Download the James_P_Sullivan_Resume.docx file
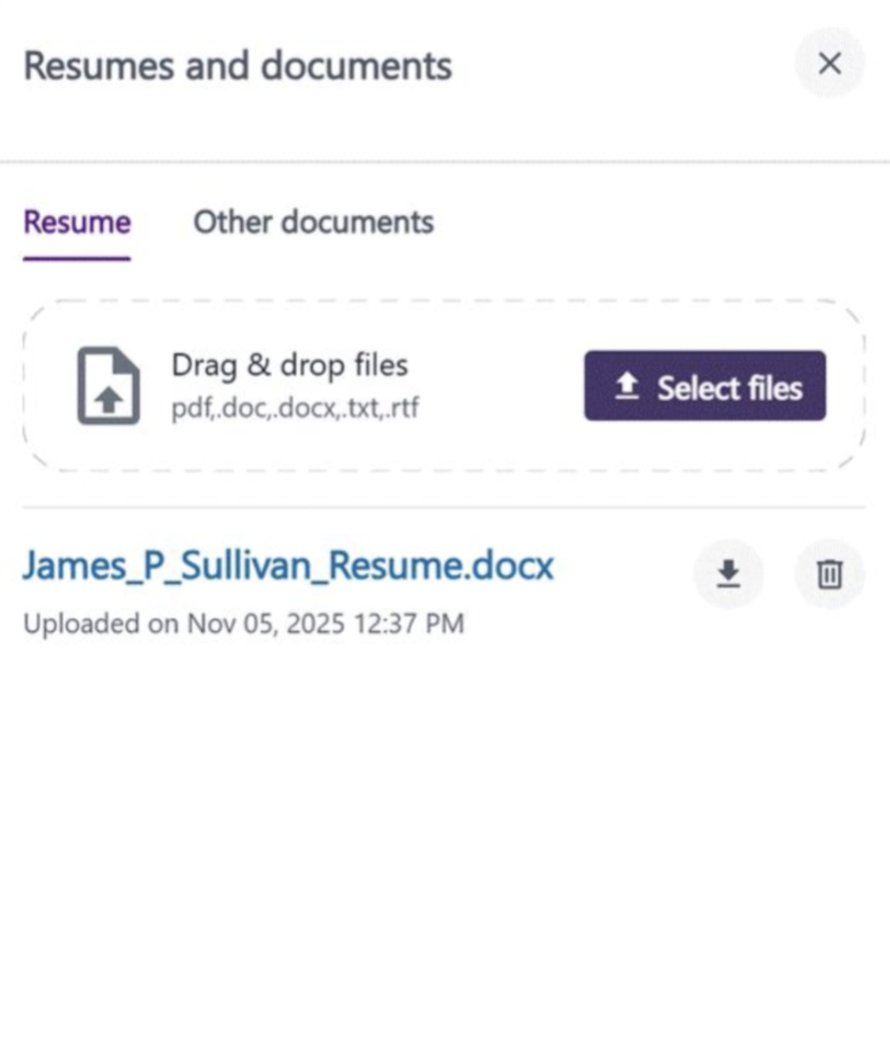This screenshot has height=1058, width=890. pos(729,573)
